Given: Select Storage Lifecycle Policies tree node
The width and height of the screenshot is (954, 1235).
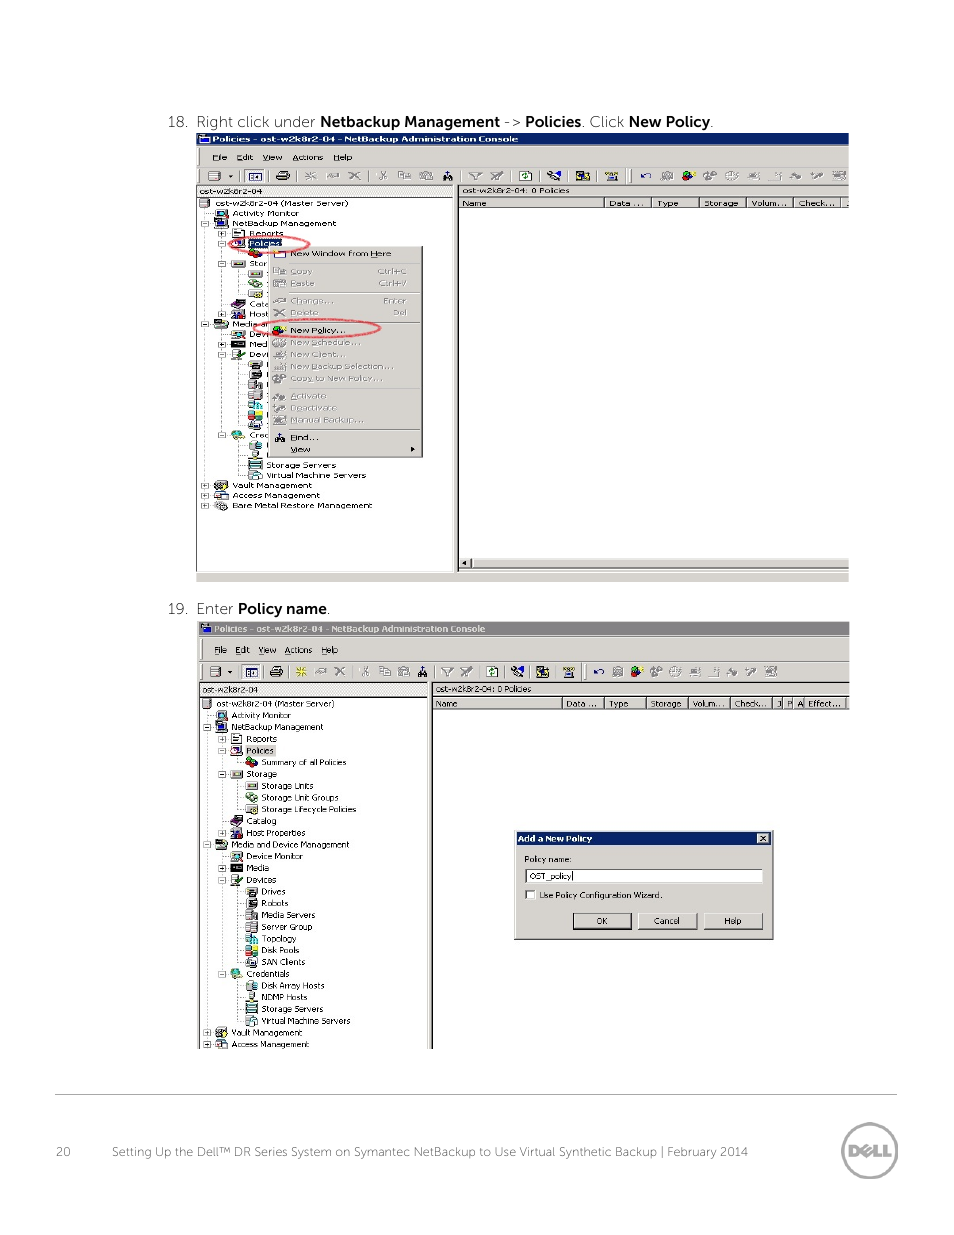Looking at the screenshot, I should coord(309,810).
